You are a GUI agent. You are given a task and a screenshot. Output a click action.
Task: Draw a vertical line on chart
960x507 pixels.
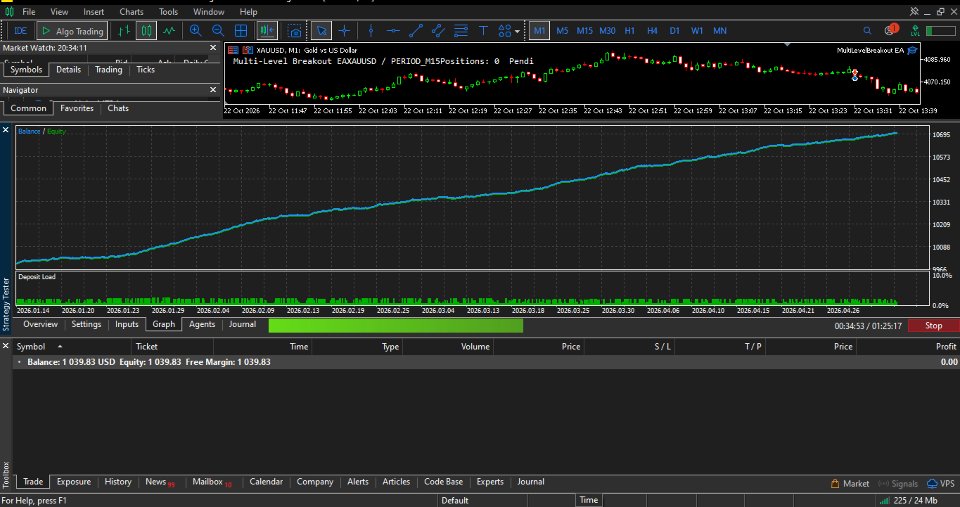coord(370,31)
